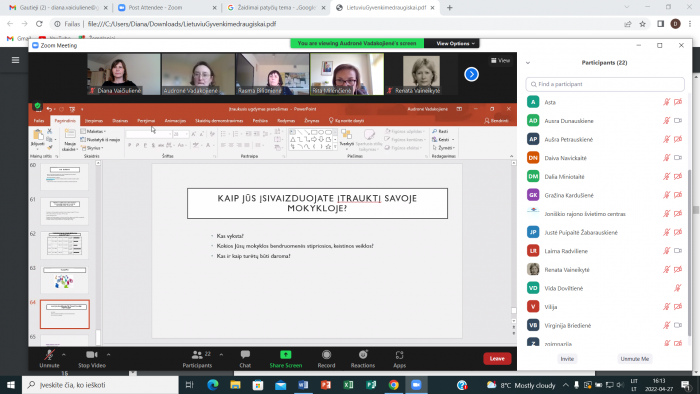Click the PowerPoint undo arrow icon
700x394 pixels.
(49, 109)
